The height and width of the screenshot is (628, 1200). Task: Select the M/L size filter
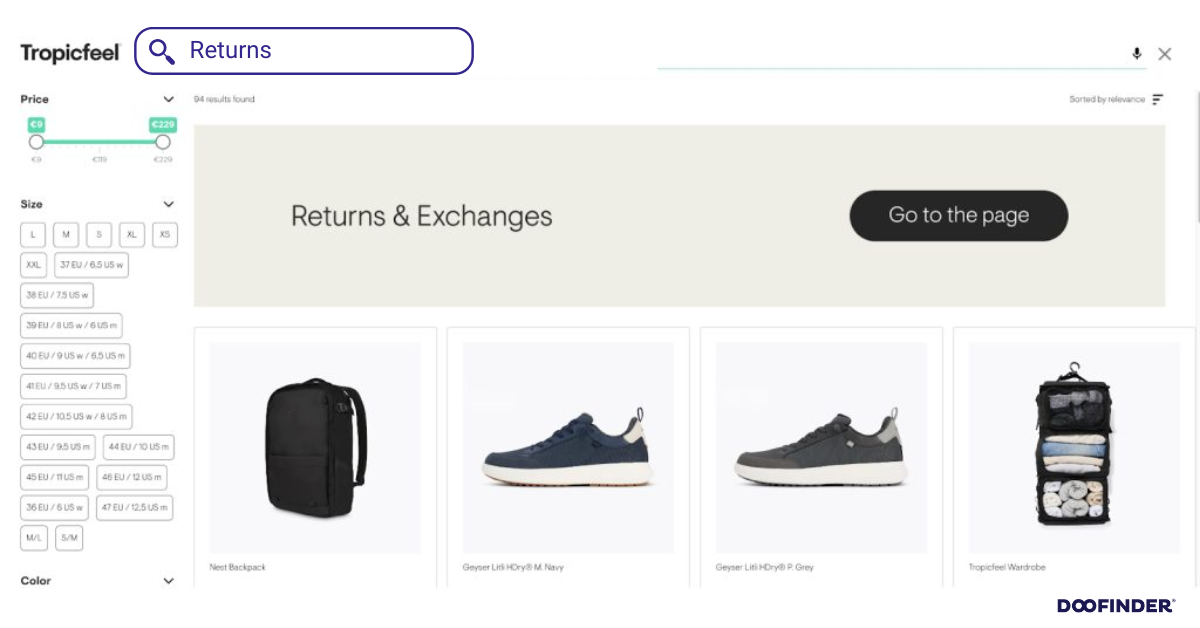(x=33, y=537)
